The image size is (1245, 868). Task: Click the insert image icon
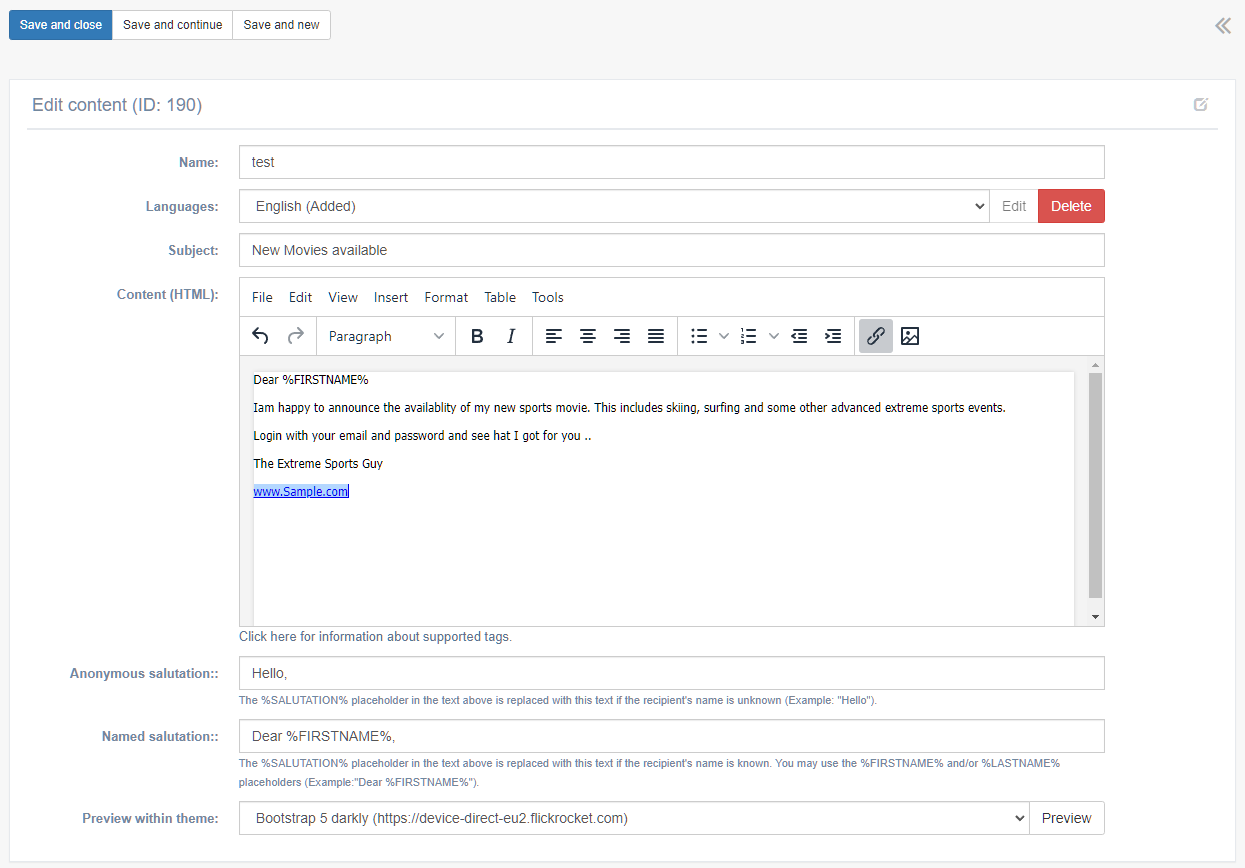click(909, 336)
